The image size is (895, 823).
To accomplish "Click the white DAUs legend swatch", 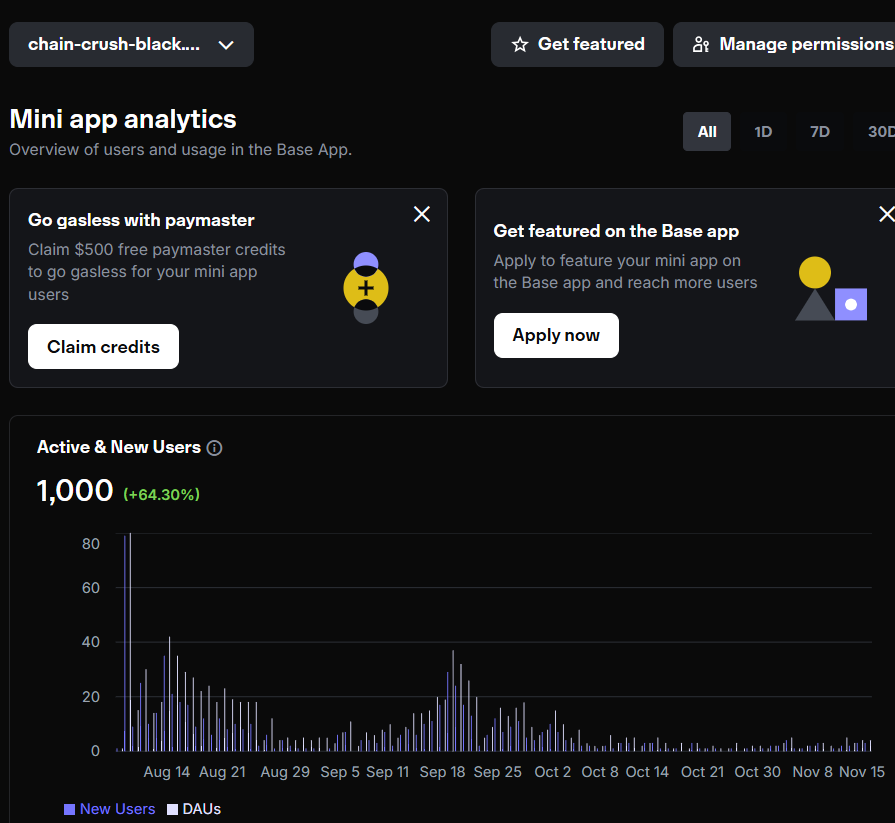I will point(172,809).
